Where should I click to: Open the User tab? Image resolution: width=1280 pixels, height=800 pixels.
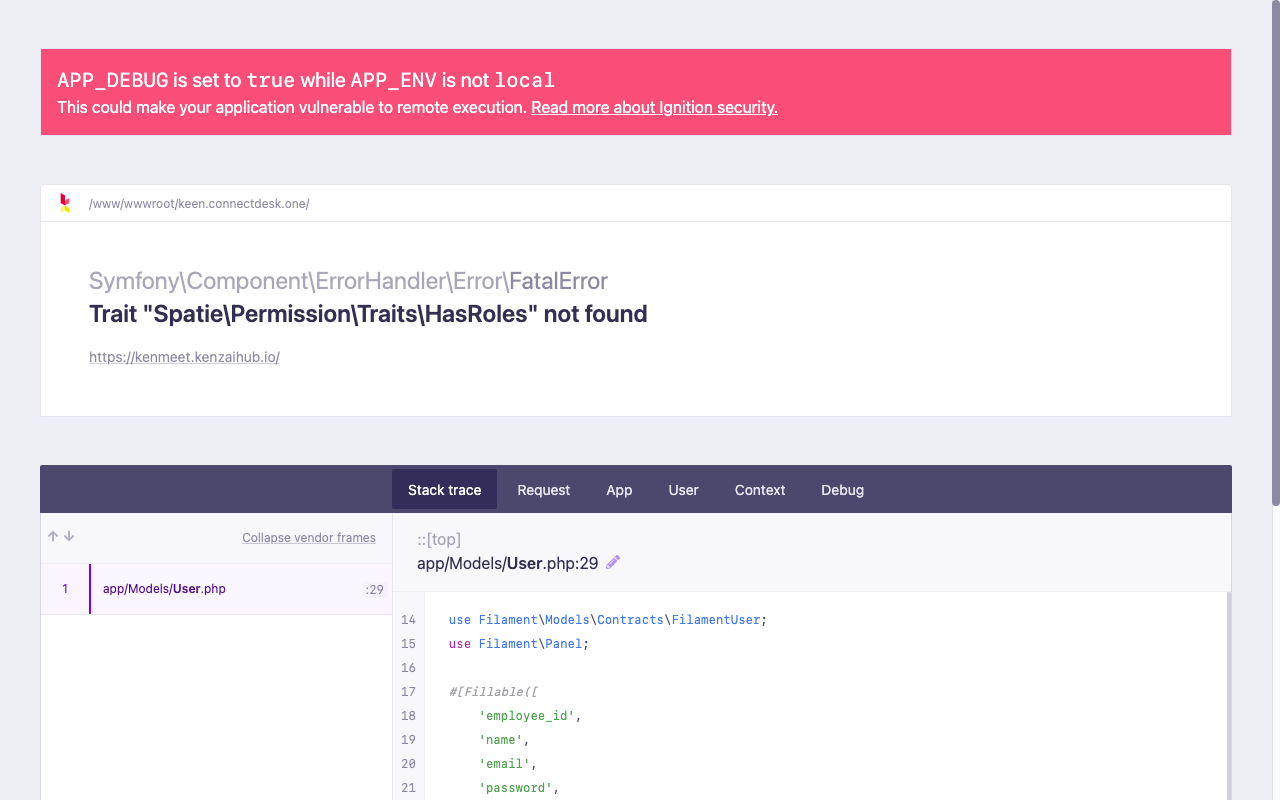(683, 489)
